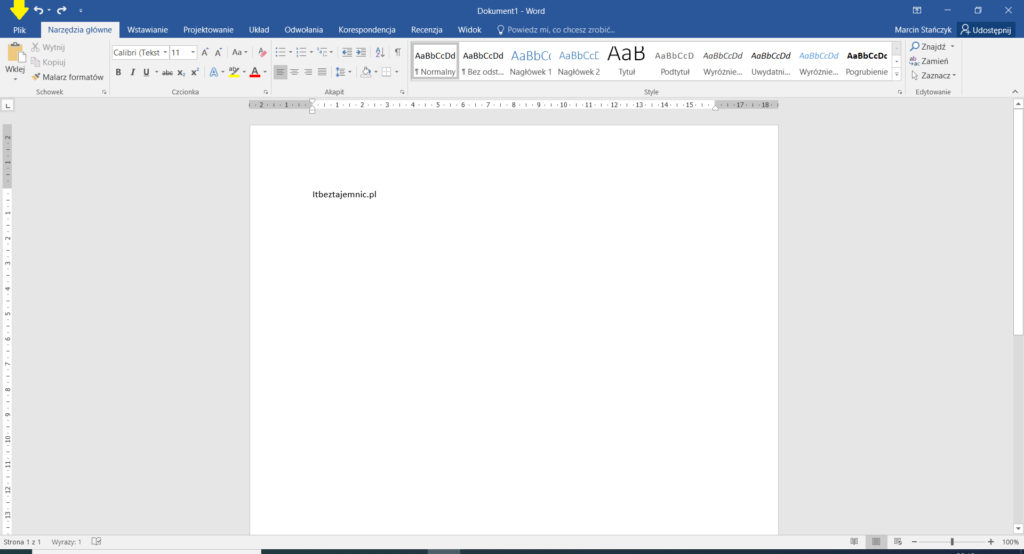Click the Undo arrow in quick access toolbar
This screenshot has width=1024, height=554.
(38, 10)
